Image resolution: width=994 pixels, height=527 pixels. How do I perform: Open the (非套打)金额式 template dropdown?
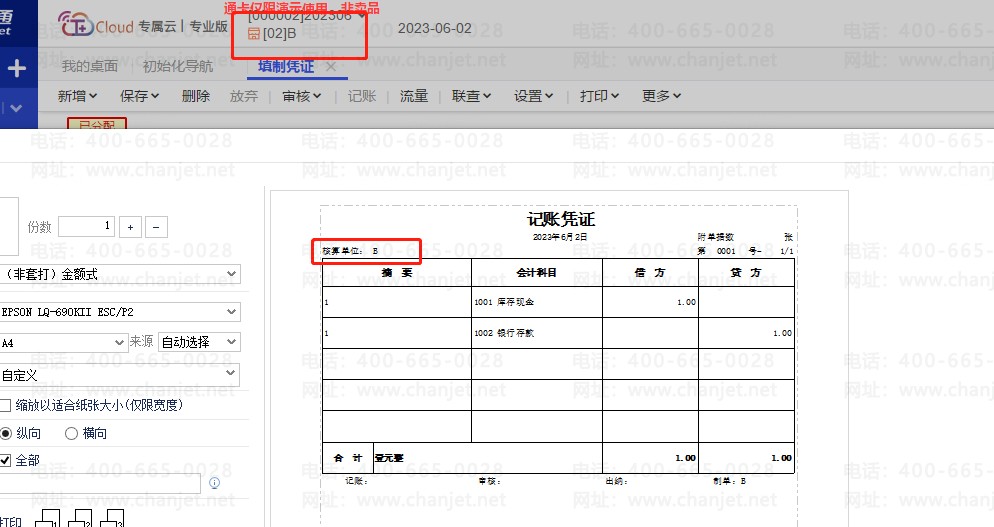119,274
